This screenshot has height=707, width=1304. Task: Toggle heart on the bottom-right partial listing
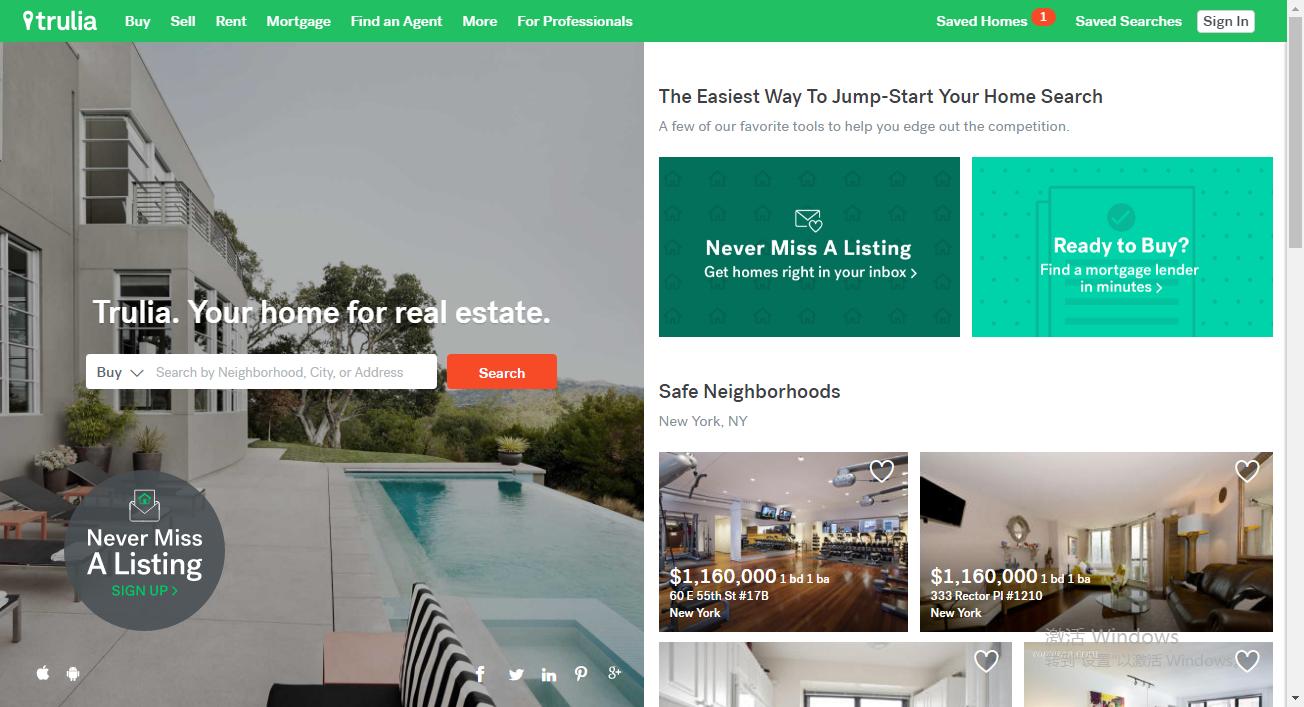point(1247,661)
